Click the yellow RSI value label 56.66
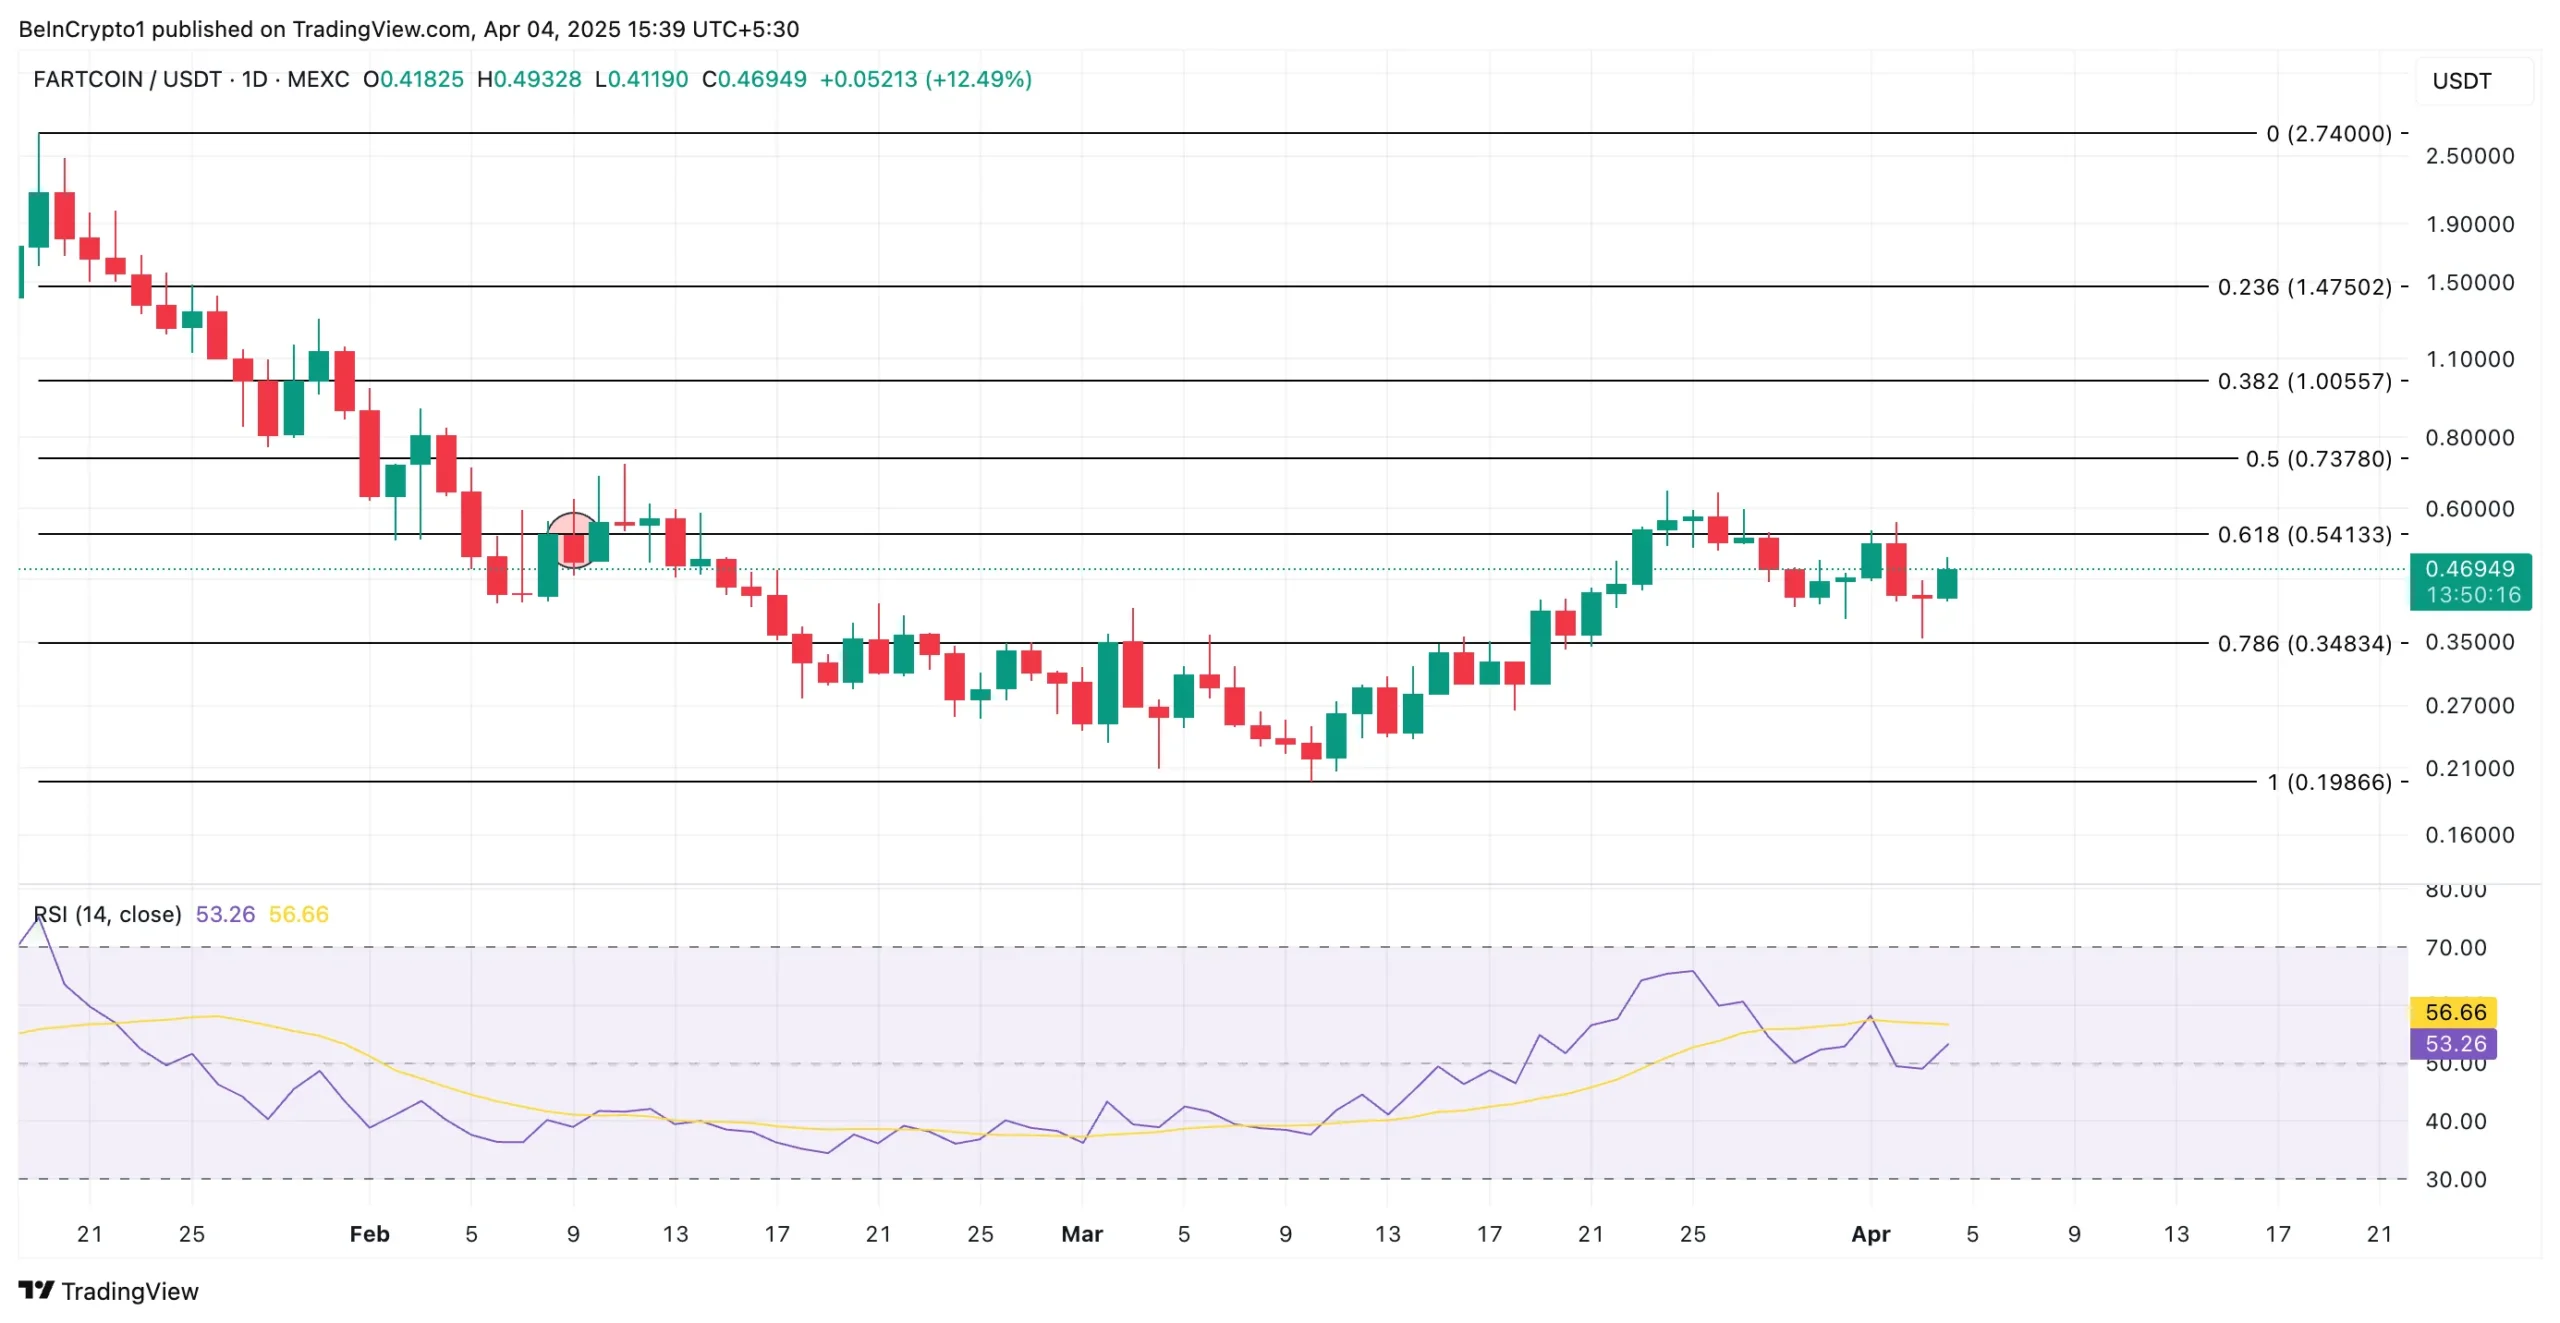This screenshot has width=2560, height=1323. click(x=2455, y=1012)
